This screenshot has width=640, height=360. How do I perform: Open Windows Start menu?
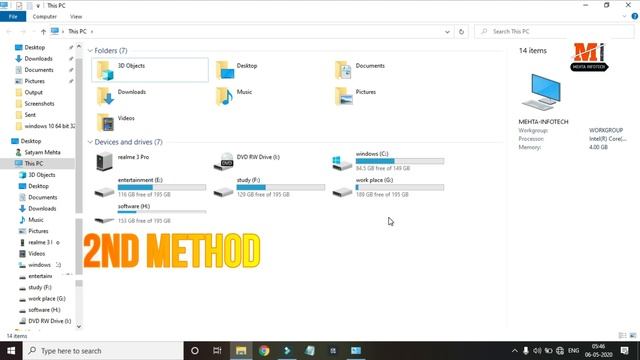11,351
